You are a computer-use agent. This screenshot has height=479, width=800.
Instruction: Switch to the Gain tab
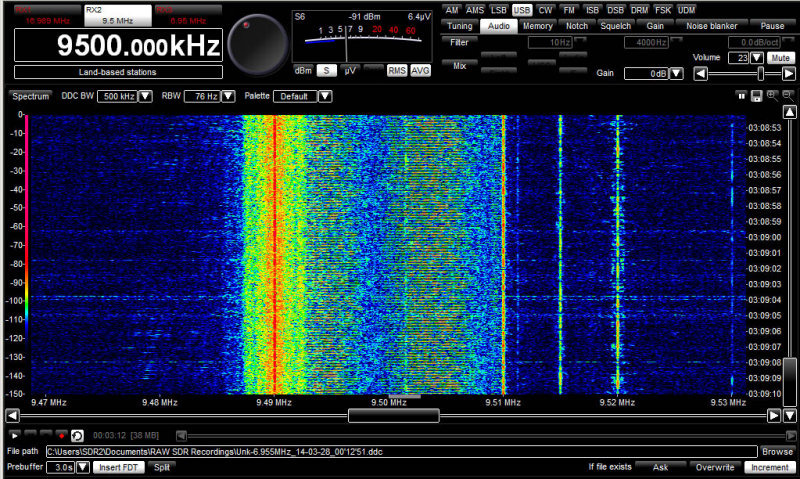[x=655, y=26]
